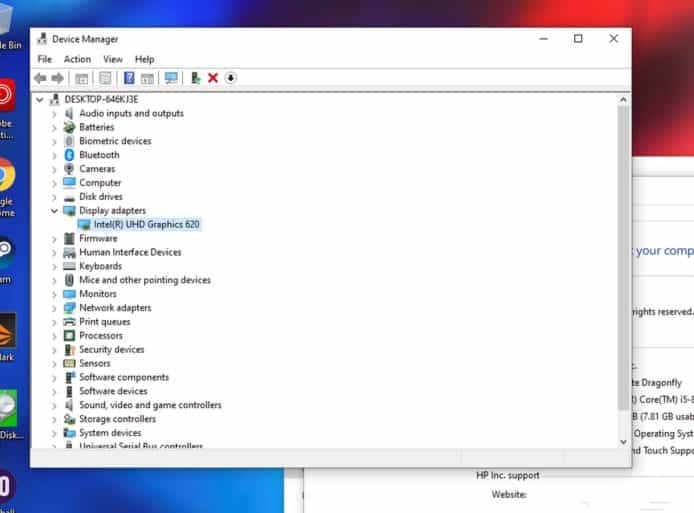Expand the Monitors category
The image size is (694, 513).
click(54, 294)
